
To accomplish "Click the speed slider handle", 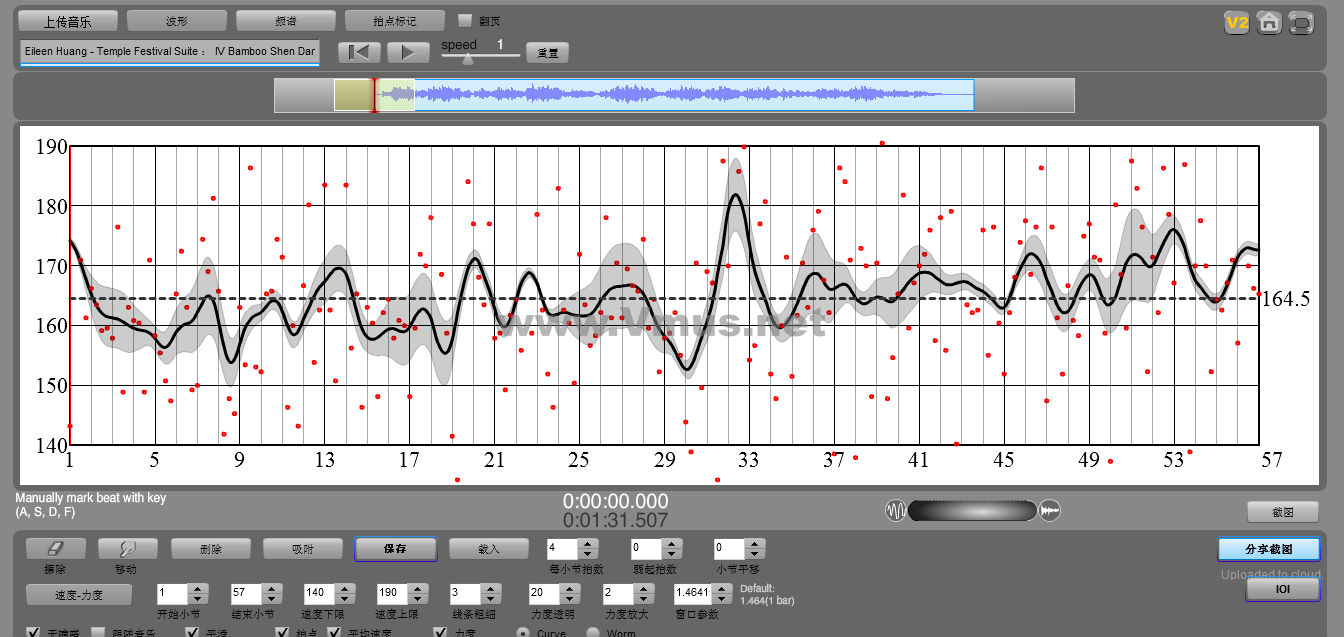I will [x=467, y=59].
